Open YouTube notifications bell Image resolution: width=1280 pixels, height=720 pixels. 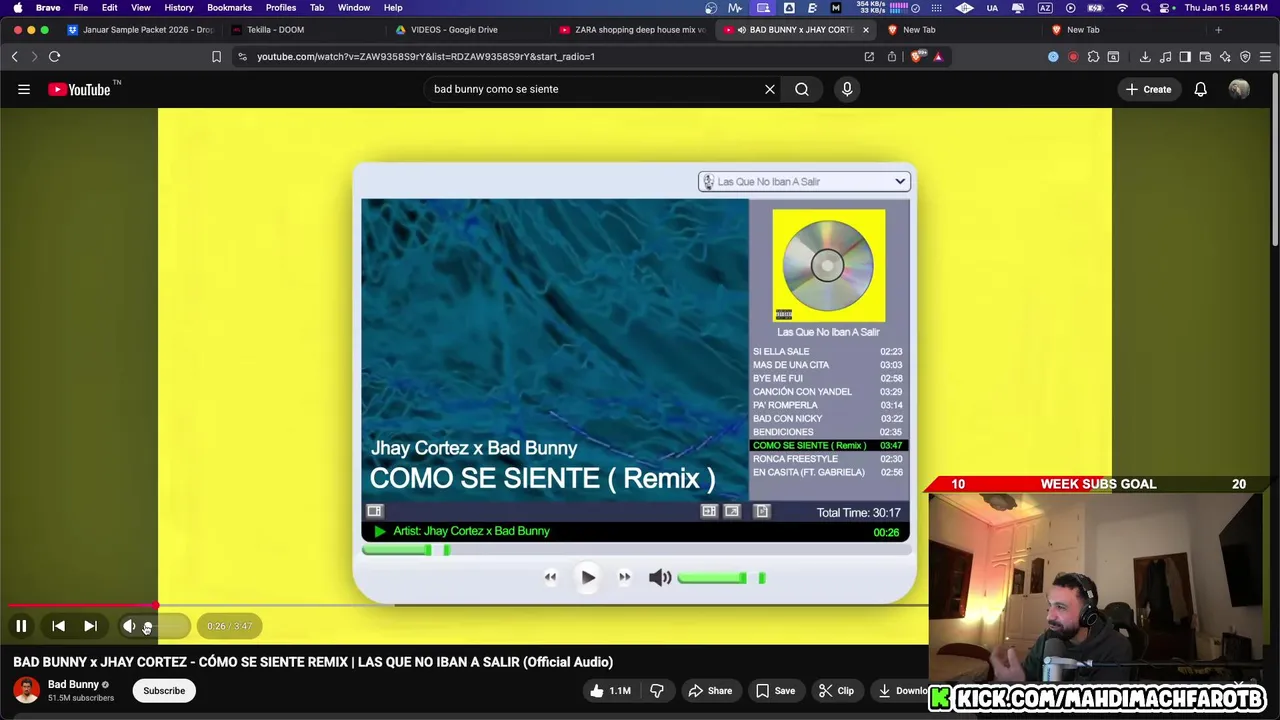1200,90
